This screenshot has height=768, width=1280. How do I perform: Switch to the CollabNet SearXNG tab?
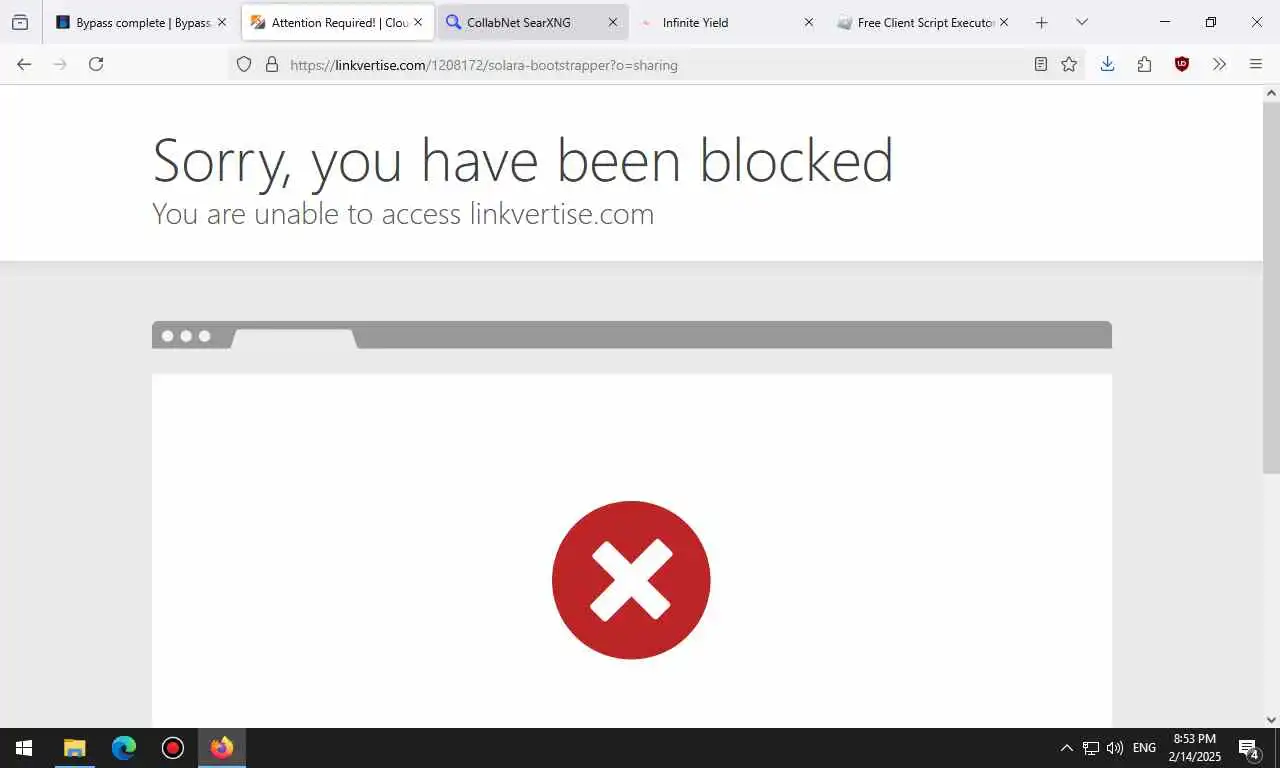pyautogui.click(x=532, y=22)
